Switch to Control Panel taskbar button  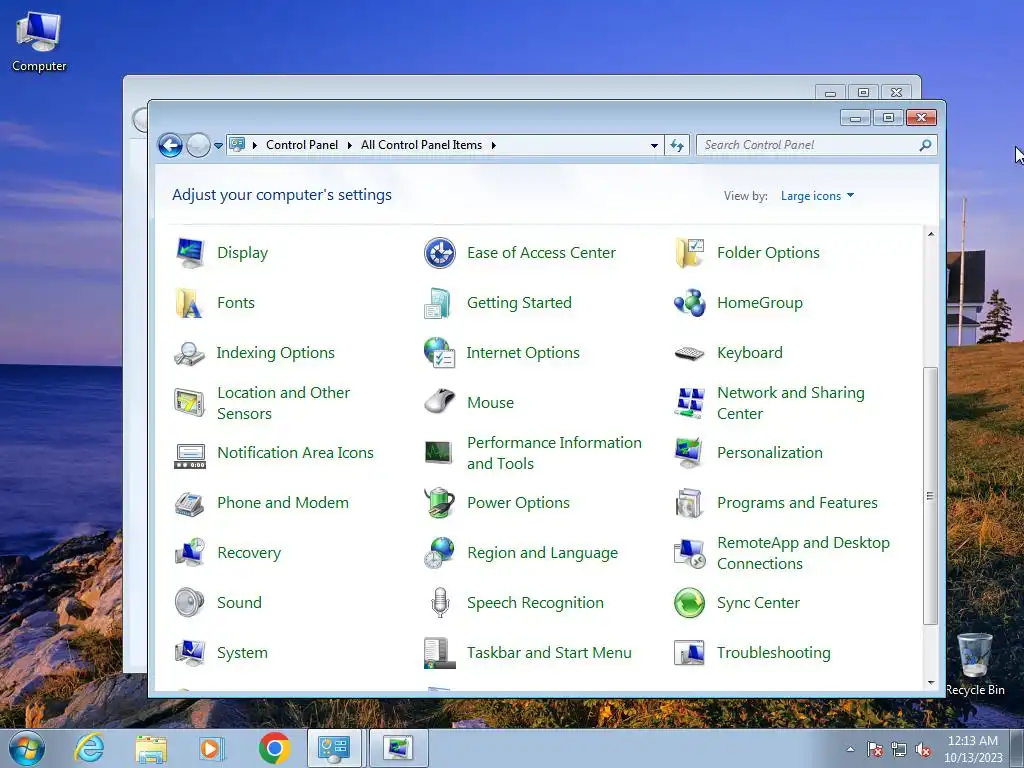(334, 748)
